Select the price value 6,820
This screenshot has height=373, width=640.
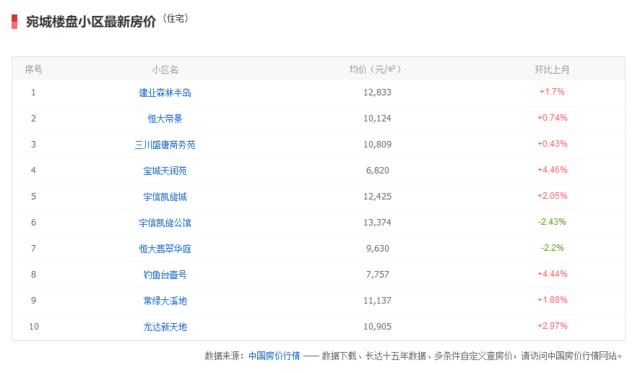[378, 171]
